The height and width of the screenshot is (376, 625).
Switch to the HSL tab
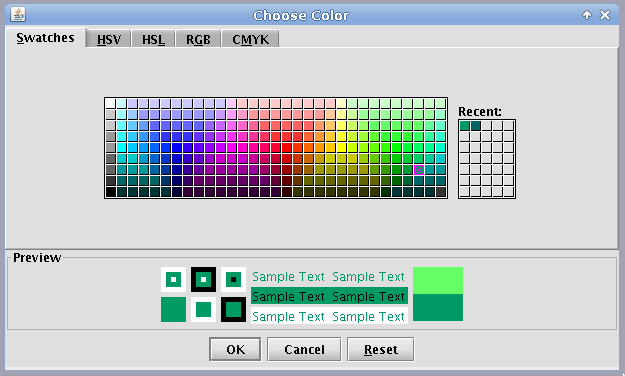153,39
